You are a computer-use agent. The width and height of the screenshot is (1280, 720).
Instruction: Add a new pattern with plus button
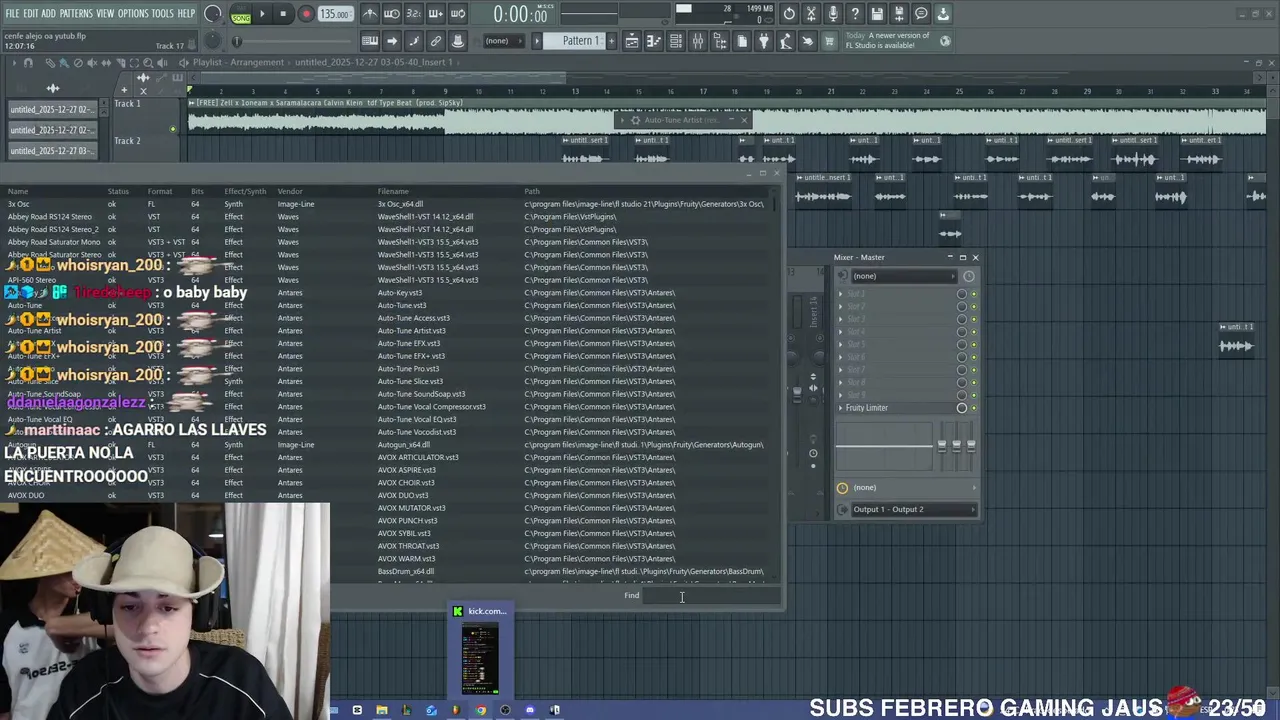click(610, 41)
